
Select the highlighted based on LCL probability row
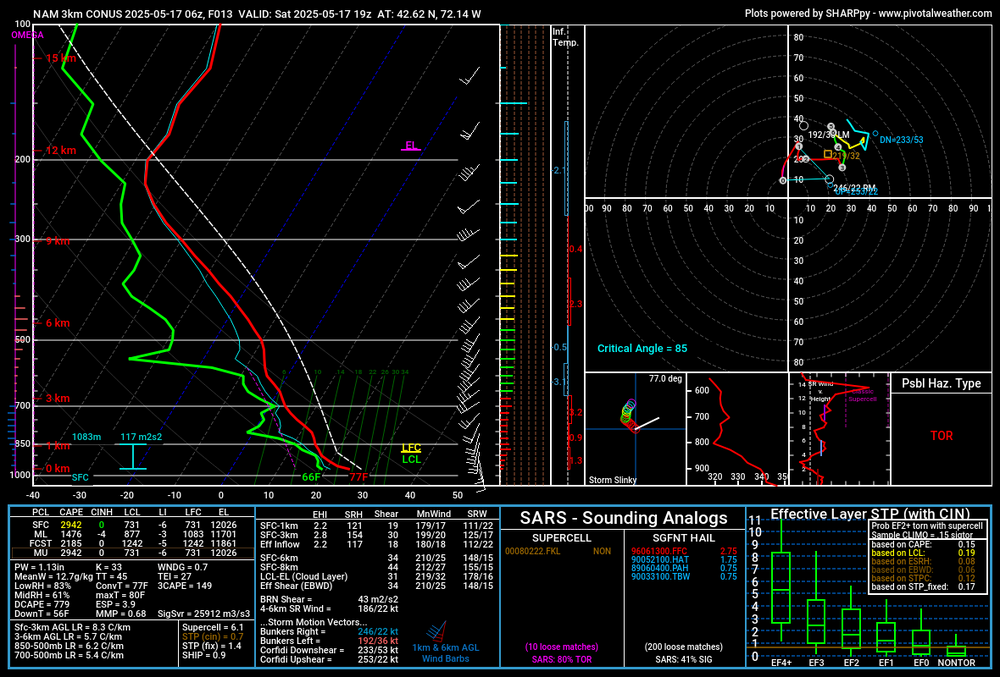tap(923, 553)
